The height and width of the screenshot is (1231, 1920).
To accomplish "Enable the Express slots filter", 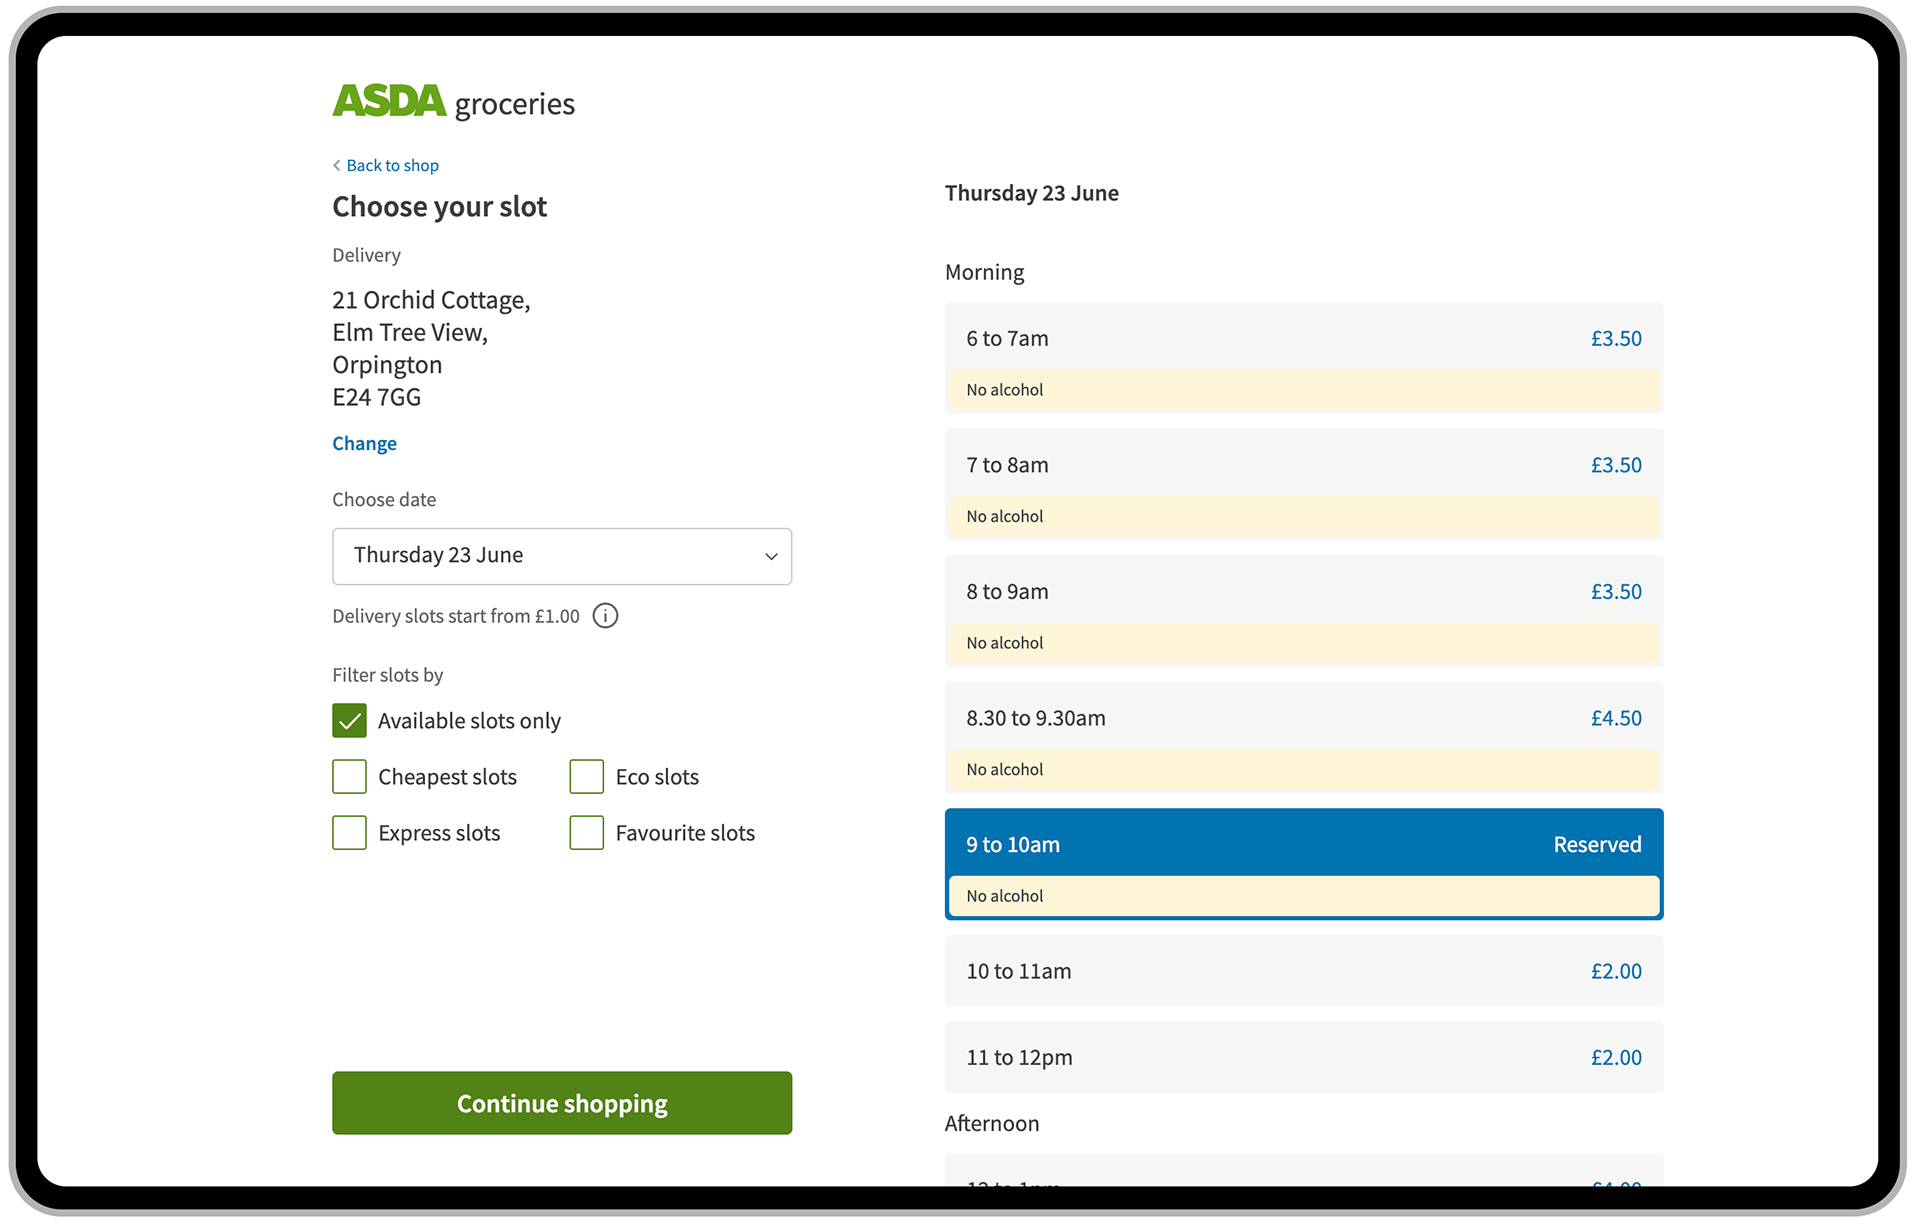I will [349, 833].
